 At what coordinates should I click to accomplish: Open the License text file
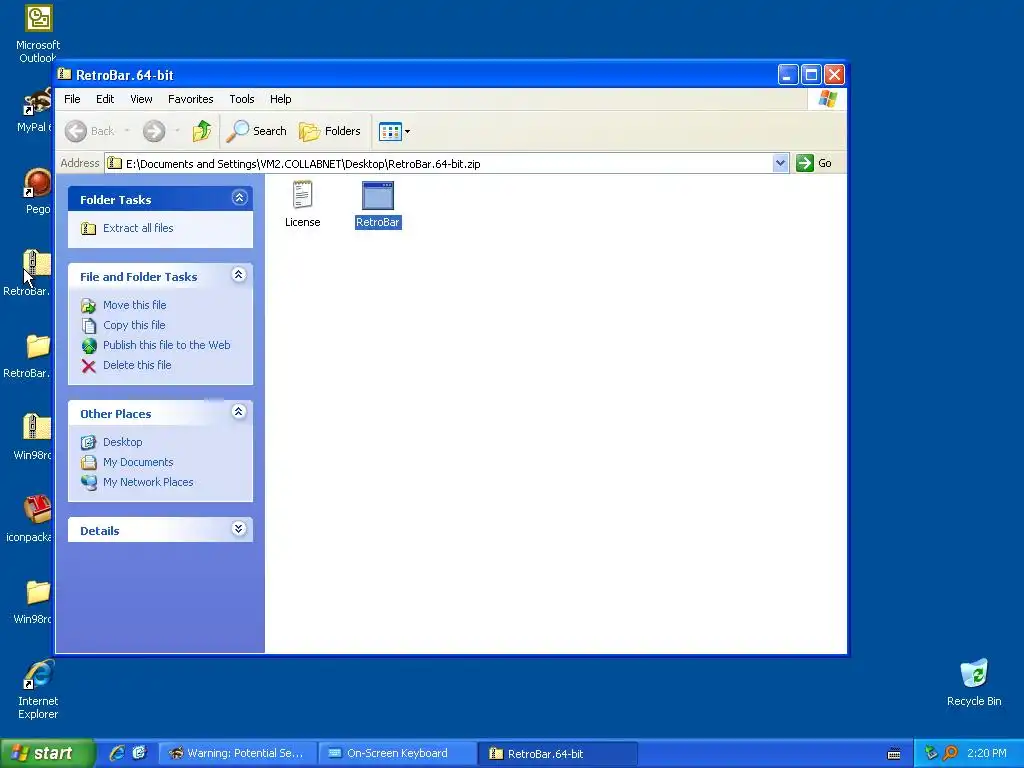(302, 204)
